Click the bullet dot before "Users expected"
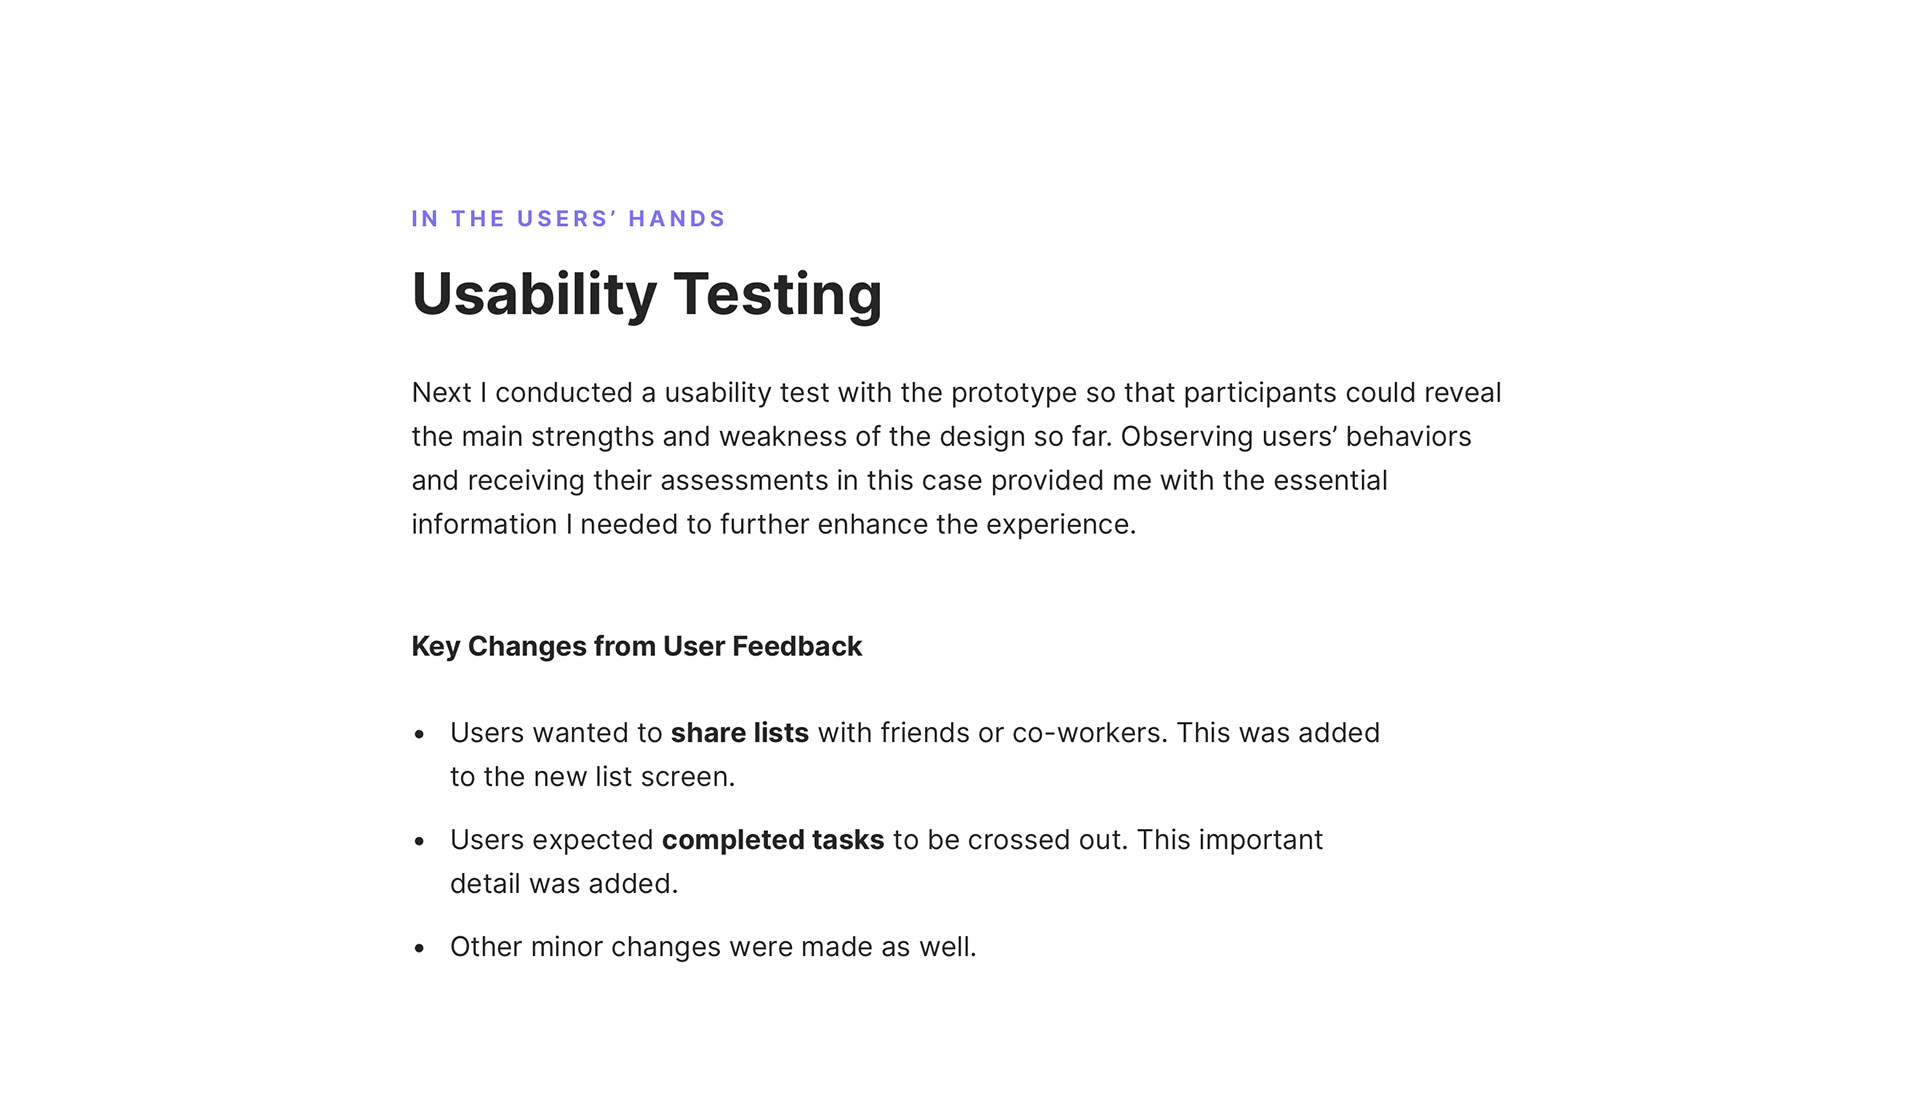Image resolution: width=1920 pixels, height=1096 pixels. point(419,842)
